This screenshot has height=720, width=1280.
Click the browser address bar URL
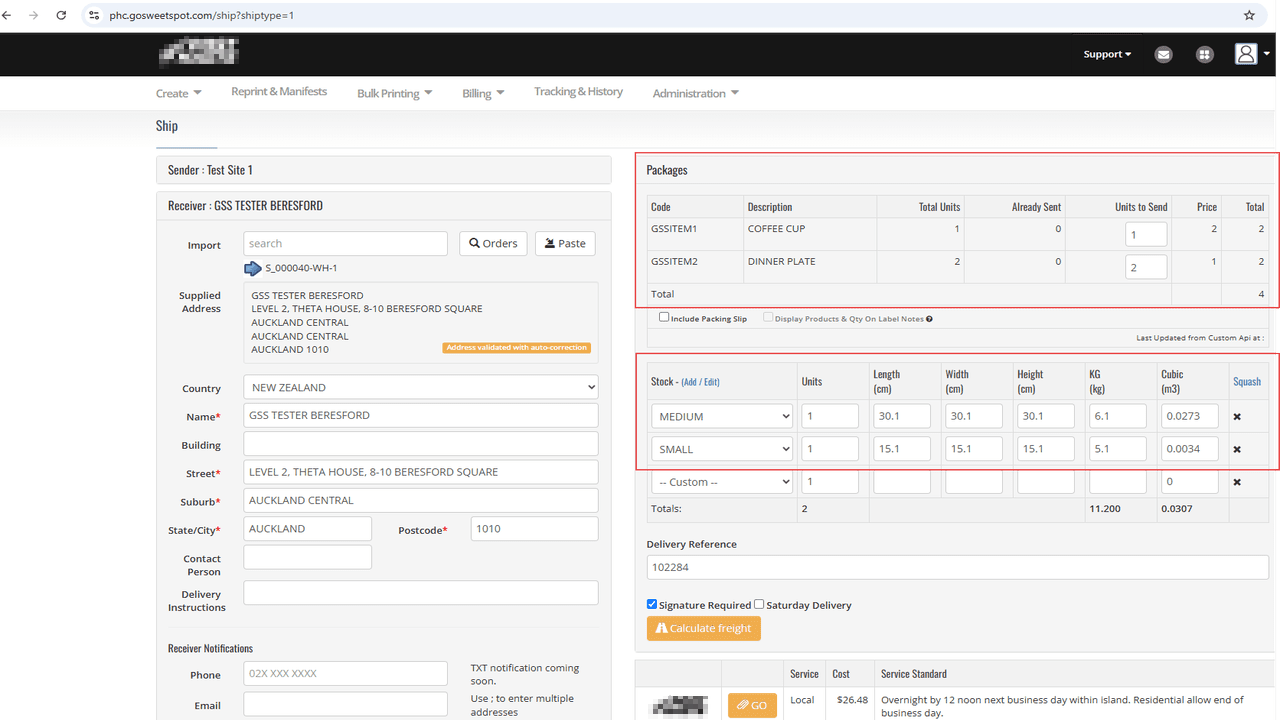(x=202, y=16)
